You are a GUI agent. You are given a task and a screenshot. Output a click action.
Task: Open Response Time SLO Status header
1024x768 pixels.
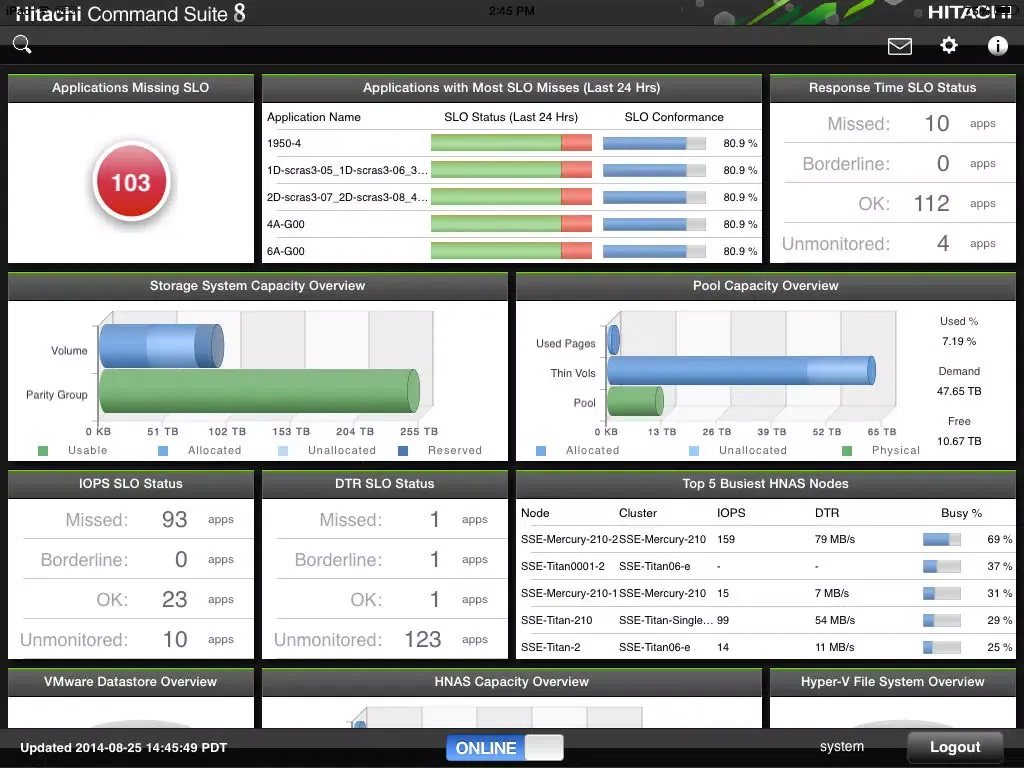pos(892,88)
